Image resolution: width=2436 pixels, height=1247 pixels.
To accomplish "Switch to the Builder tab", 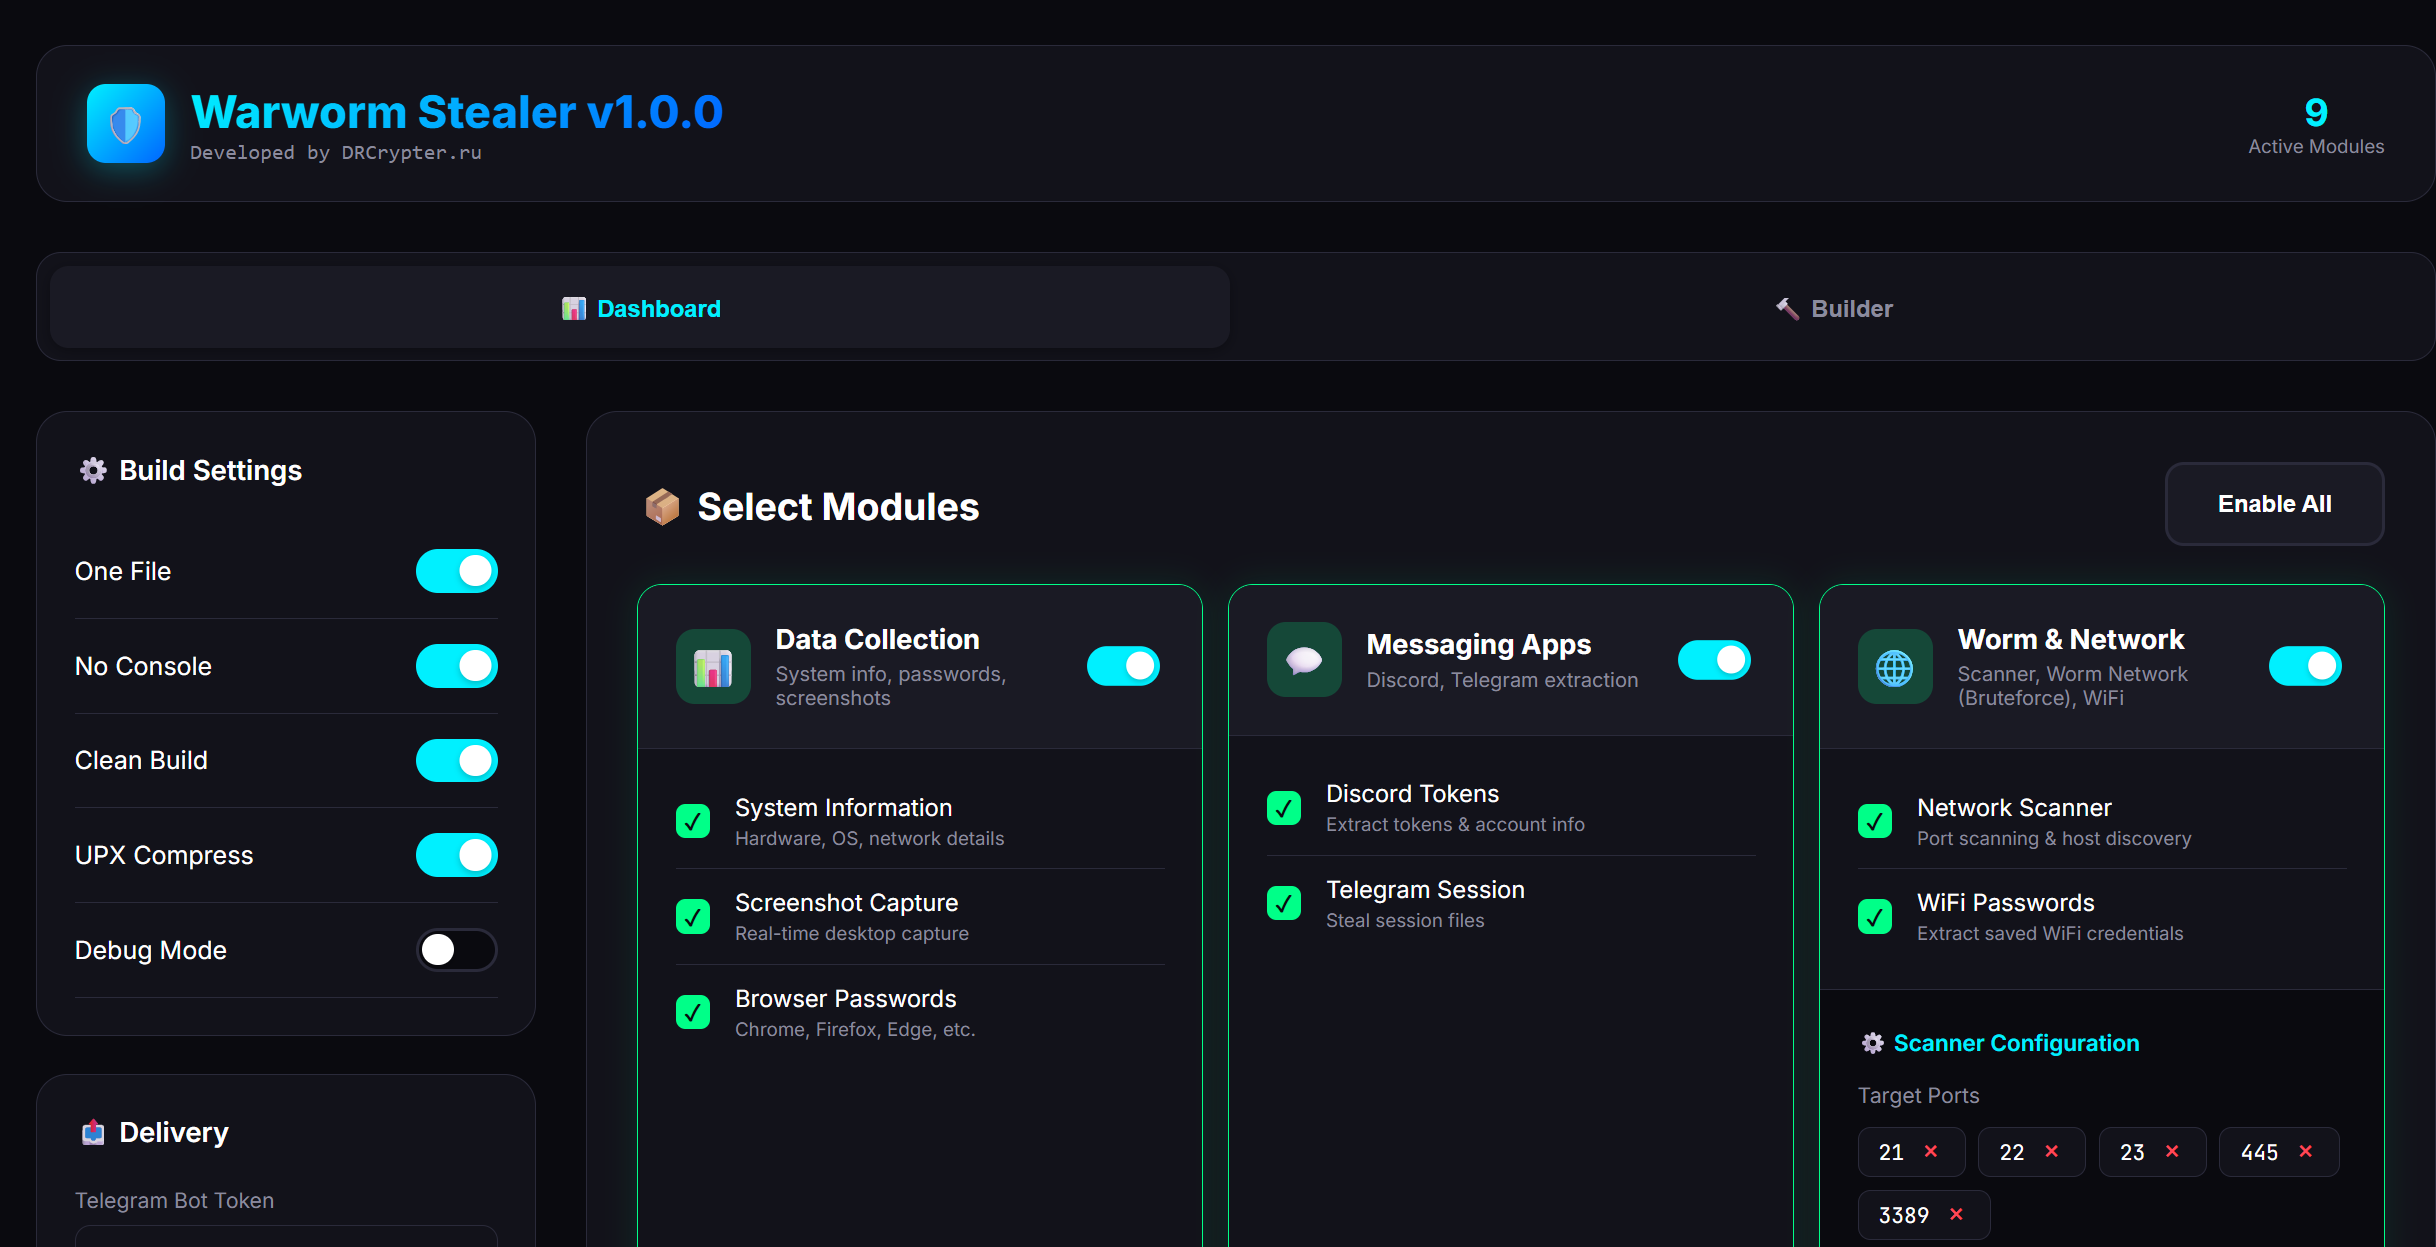I will pyautogui.click(x=1832, y=308).
